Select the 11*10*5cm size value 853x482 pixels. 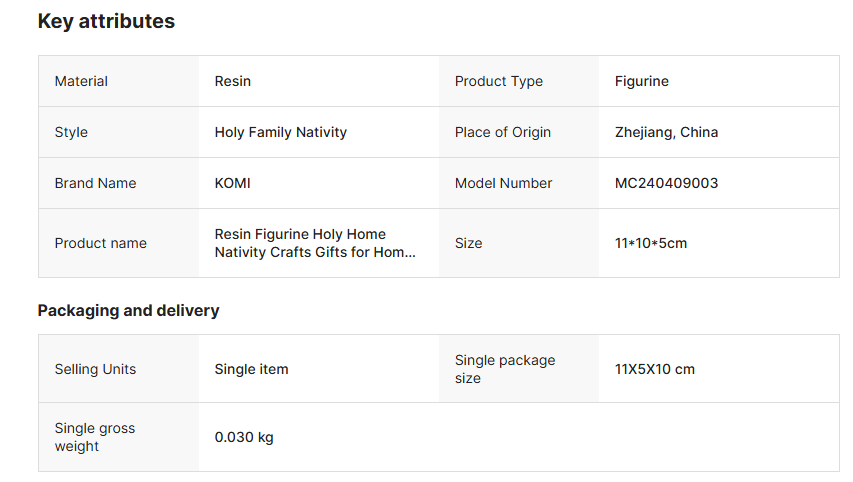point(651,243)
